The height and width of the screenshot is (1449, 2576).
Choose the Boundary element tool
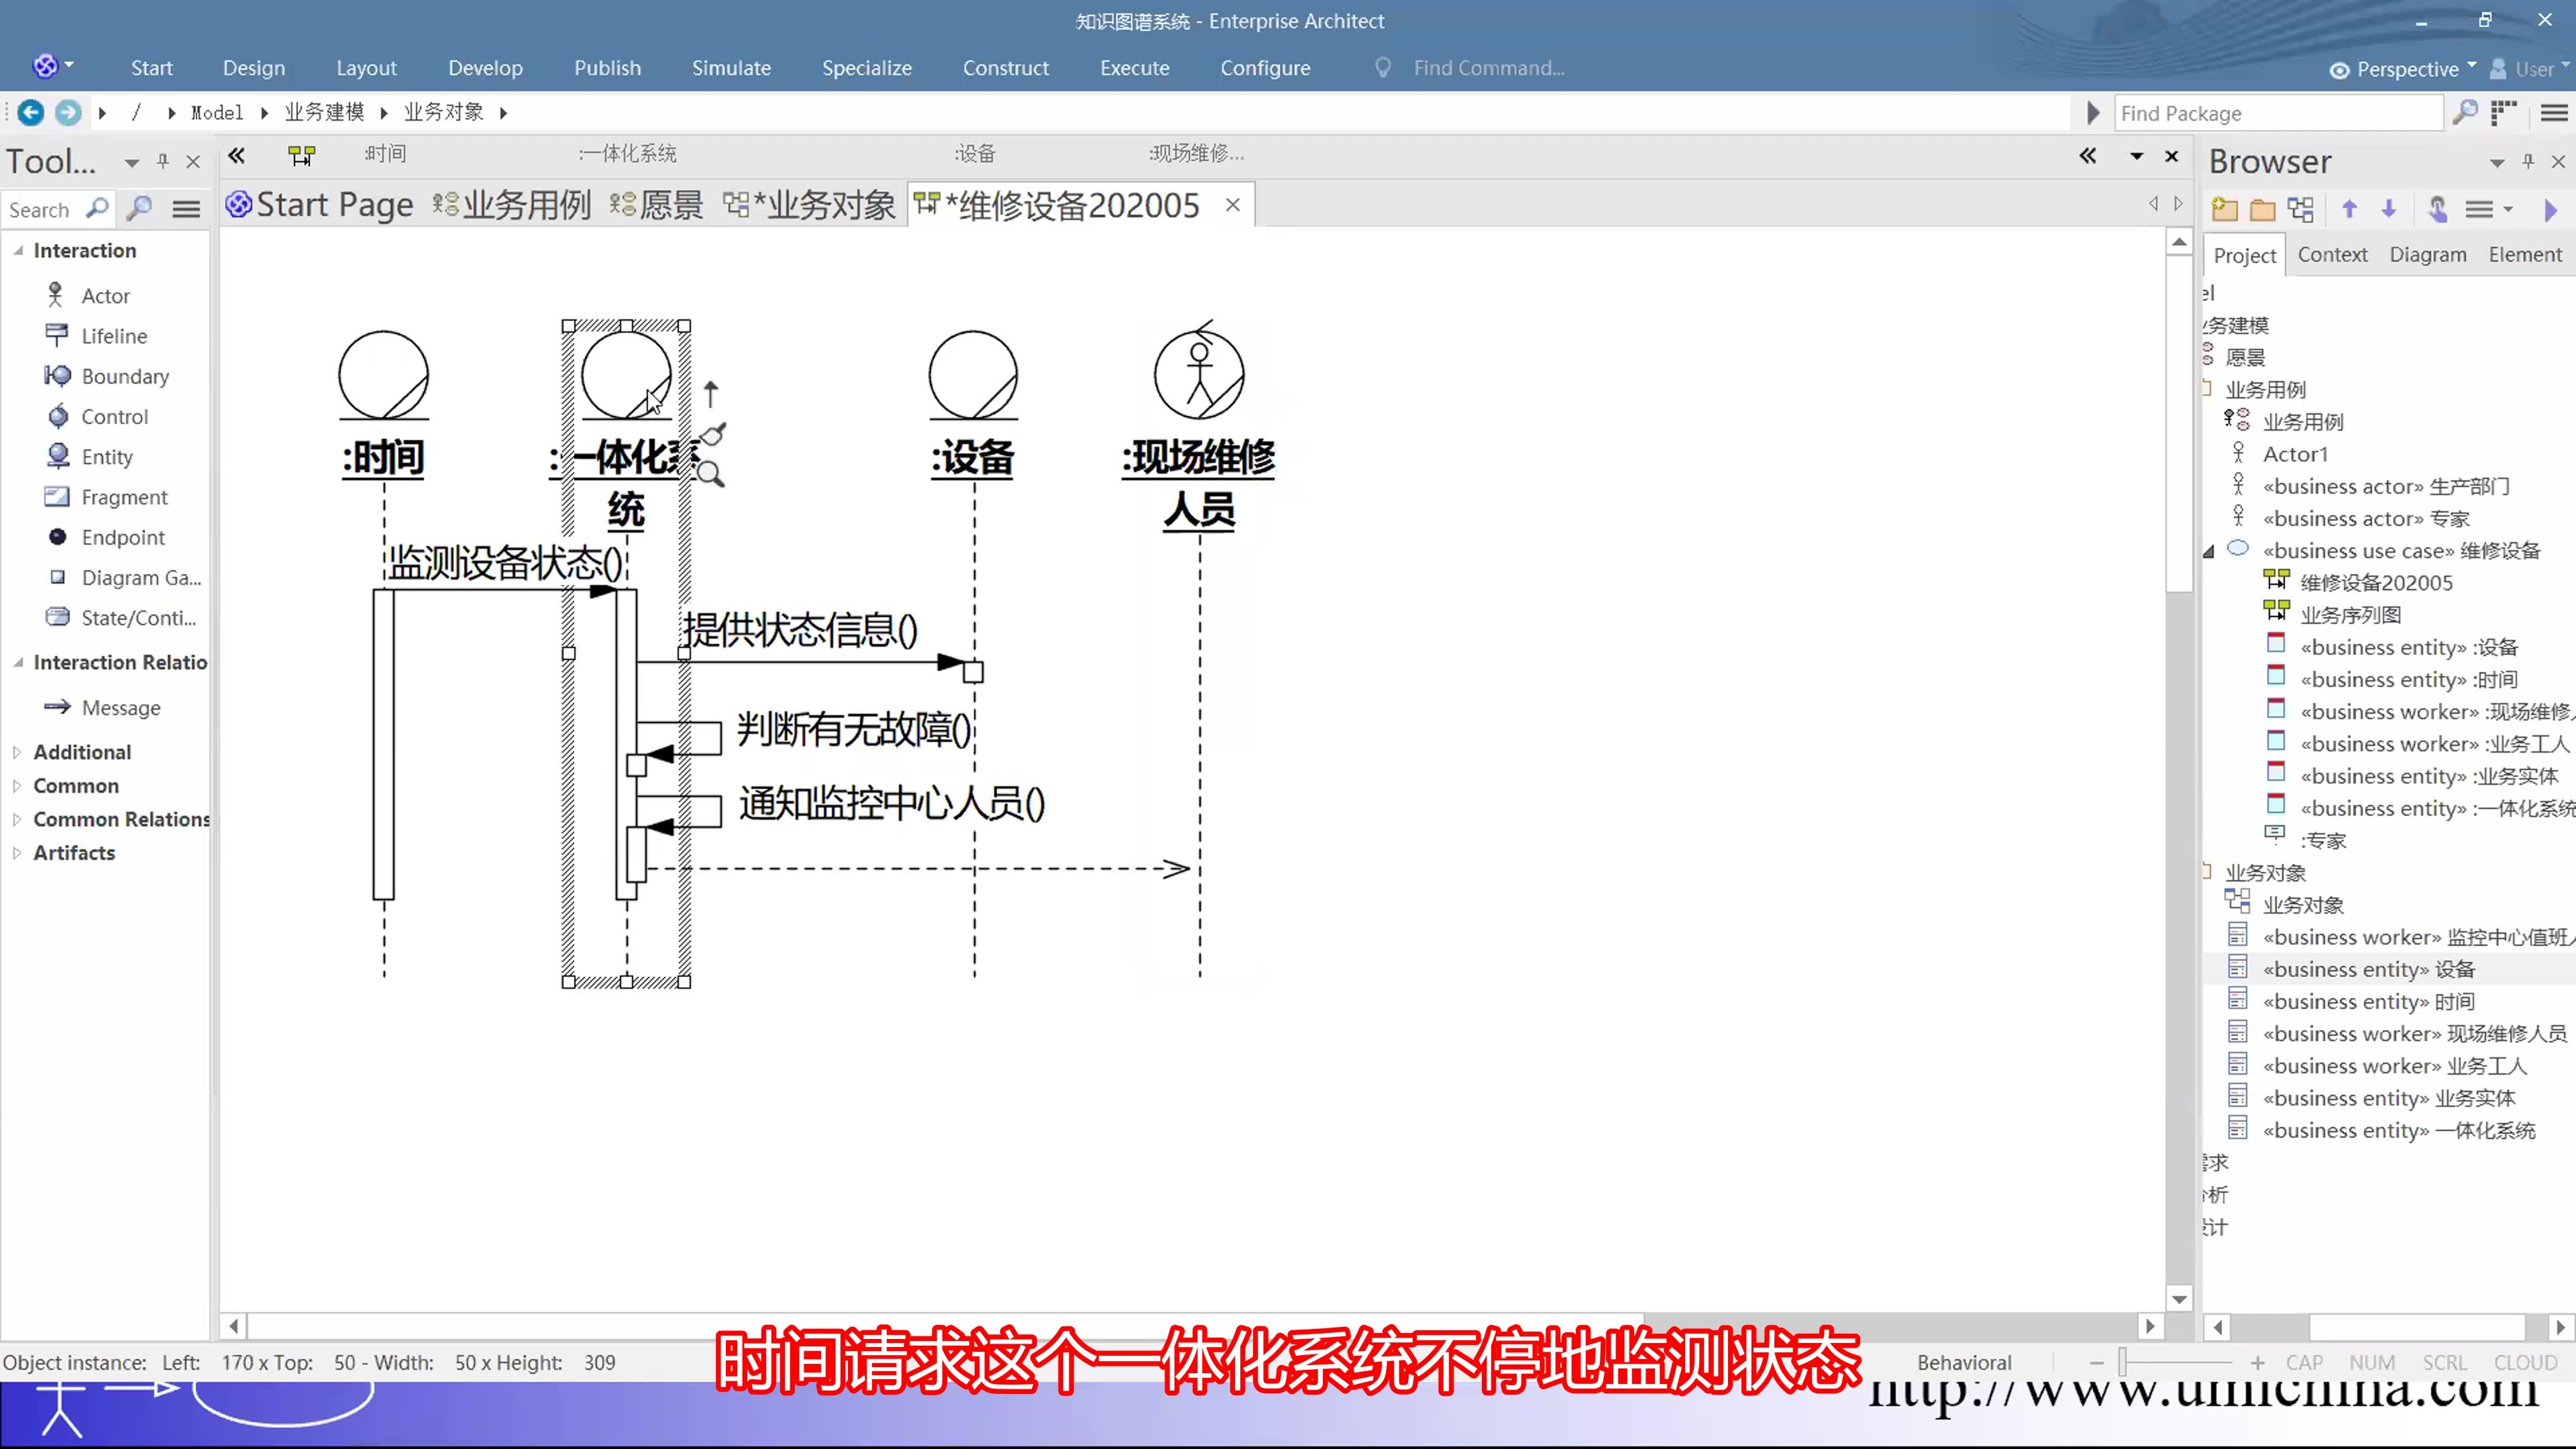(106, 376)
